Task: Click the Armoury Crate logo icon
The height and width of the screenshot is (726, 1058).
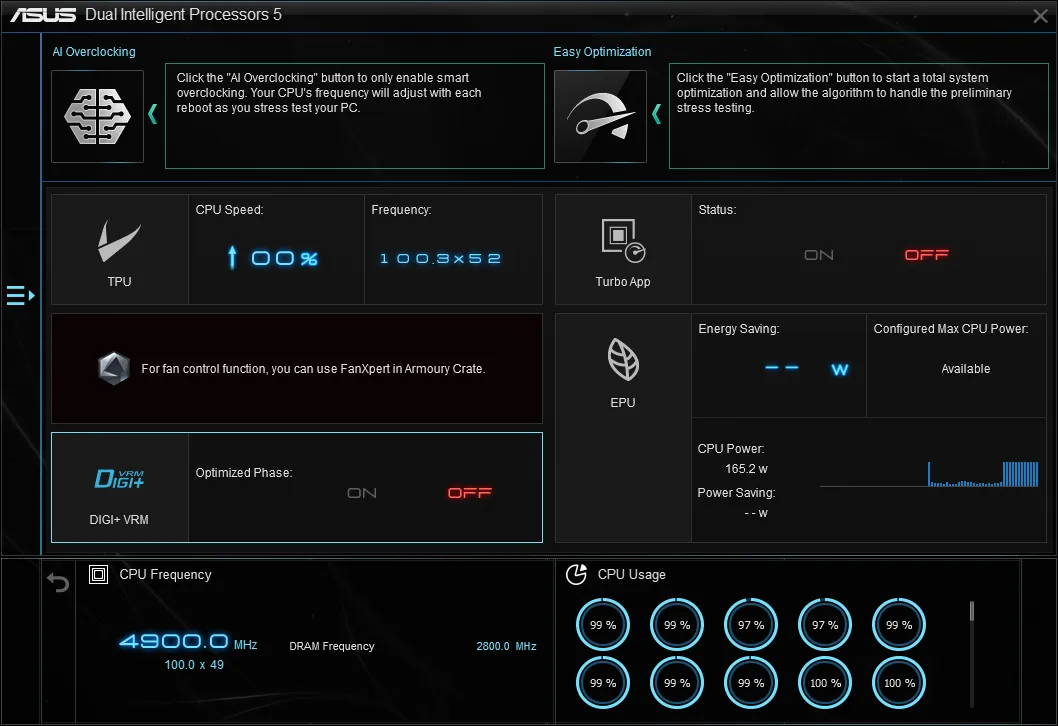Action: [114, 368]
